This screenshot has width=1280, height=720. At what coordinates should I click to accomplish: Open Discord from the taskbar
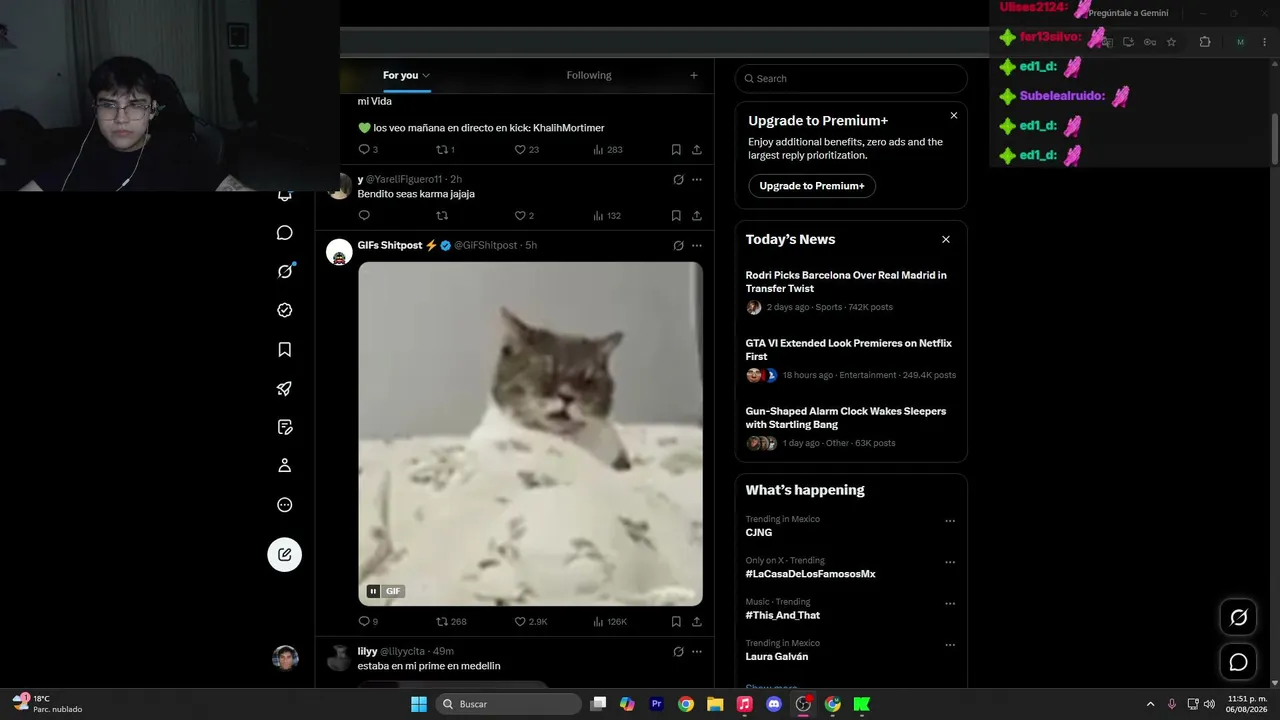click(x=773, y=704)
